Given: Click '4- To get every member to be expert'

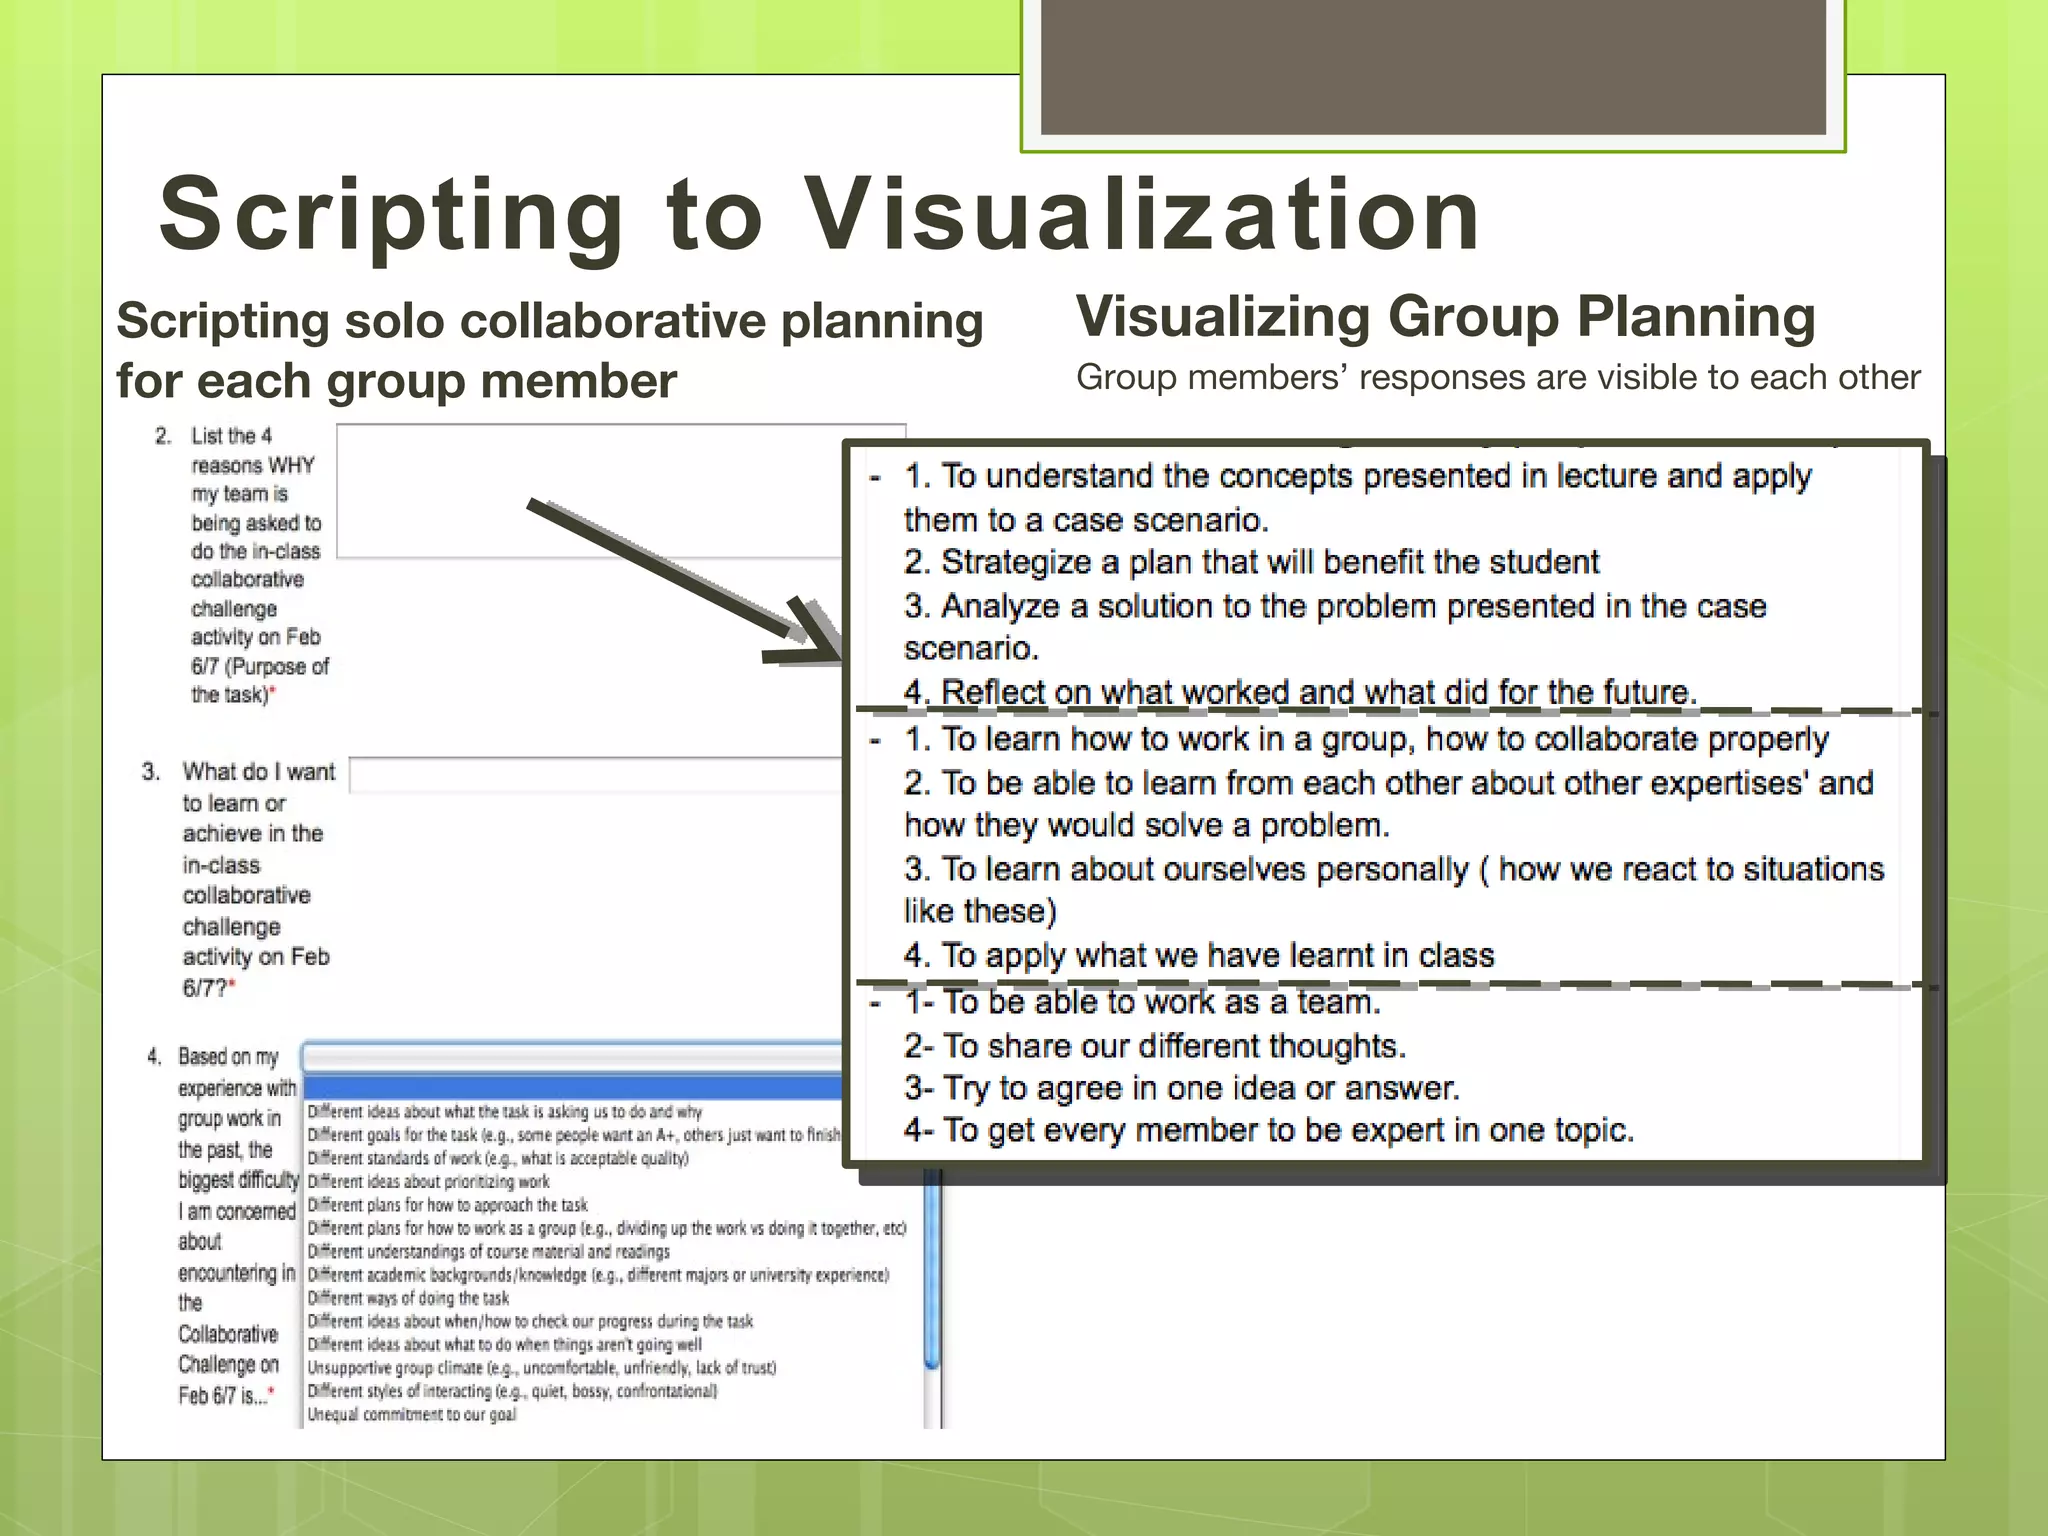Looking at the screenshot, I should 1269,1130.
